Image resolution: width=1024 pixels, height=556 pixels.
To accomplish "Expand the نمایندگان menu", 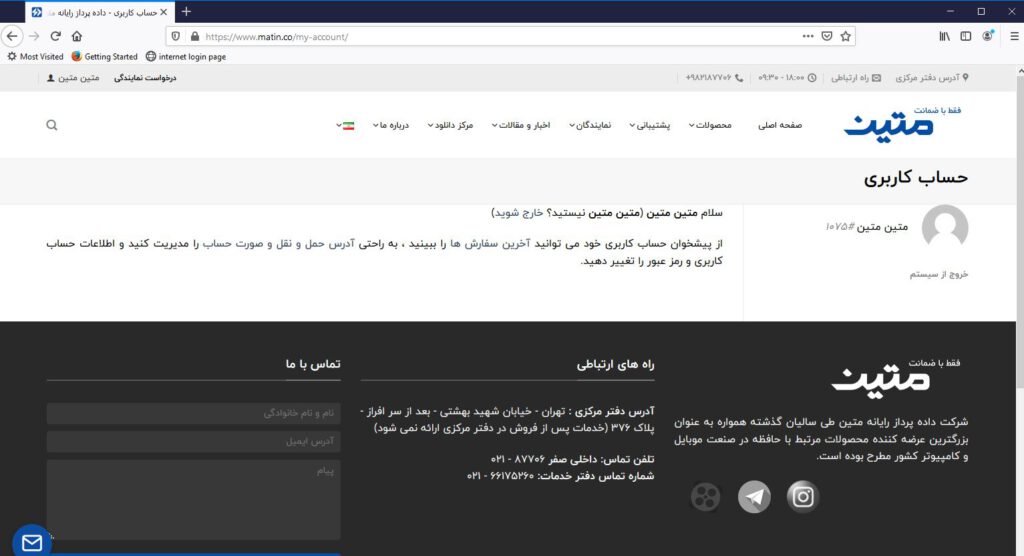I will [590, 125].
